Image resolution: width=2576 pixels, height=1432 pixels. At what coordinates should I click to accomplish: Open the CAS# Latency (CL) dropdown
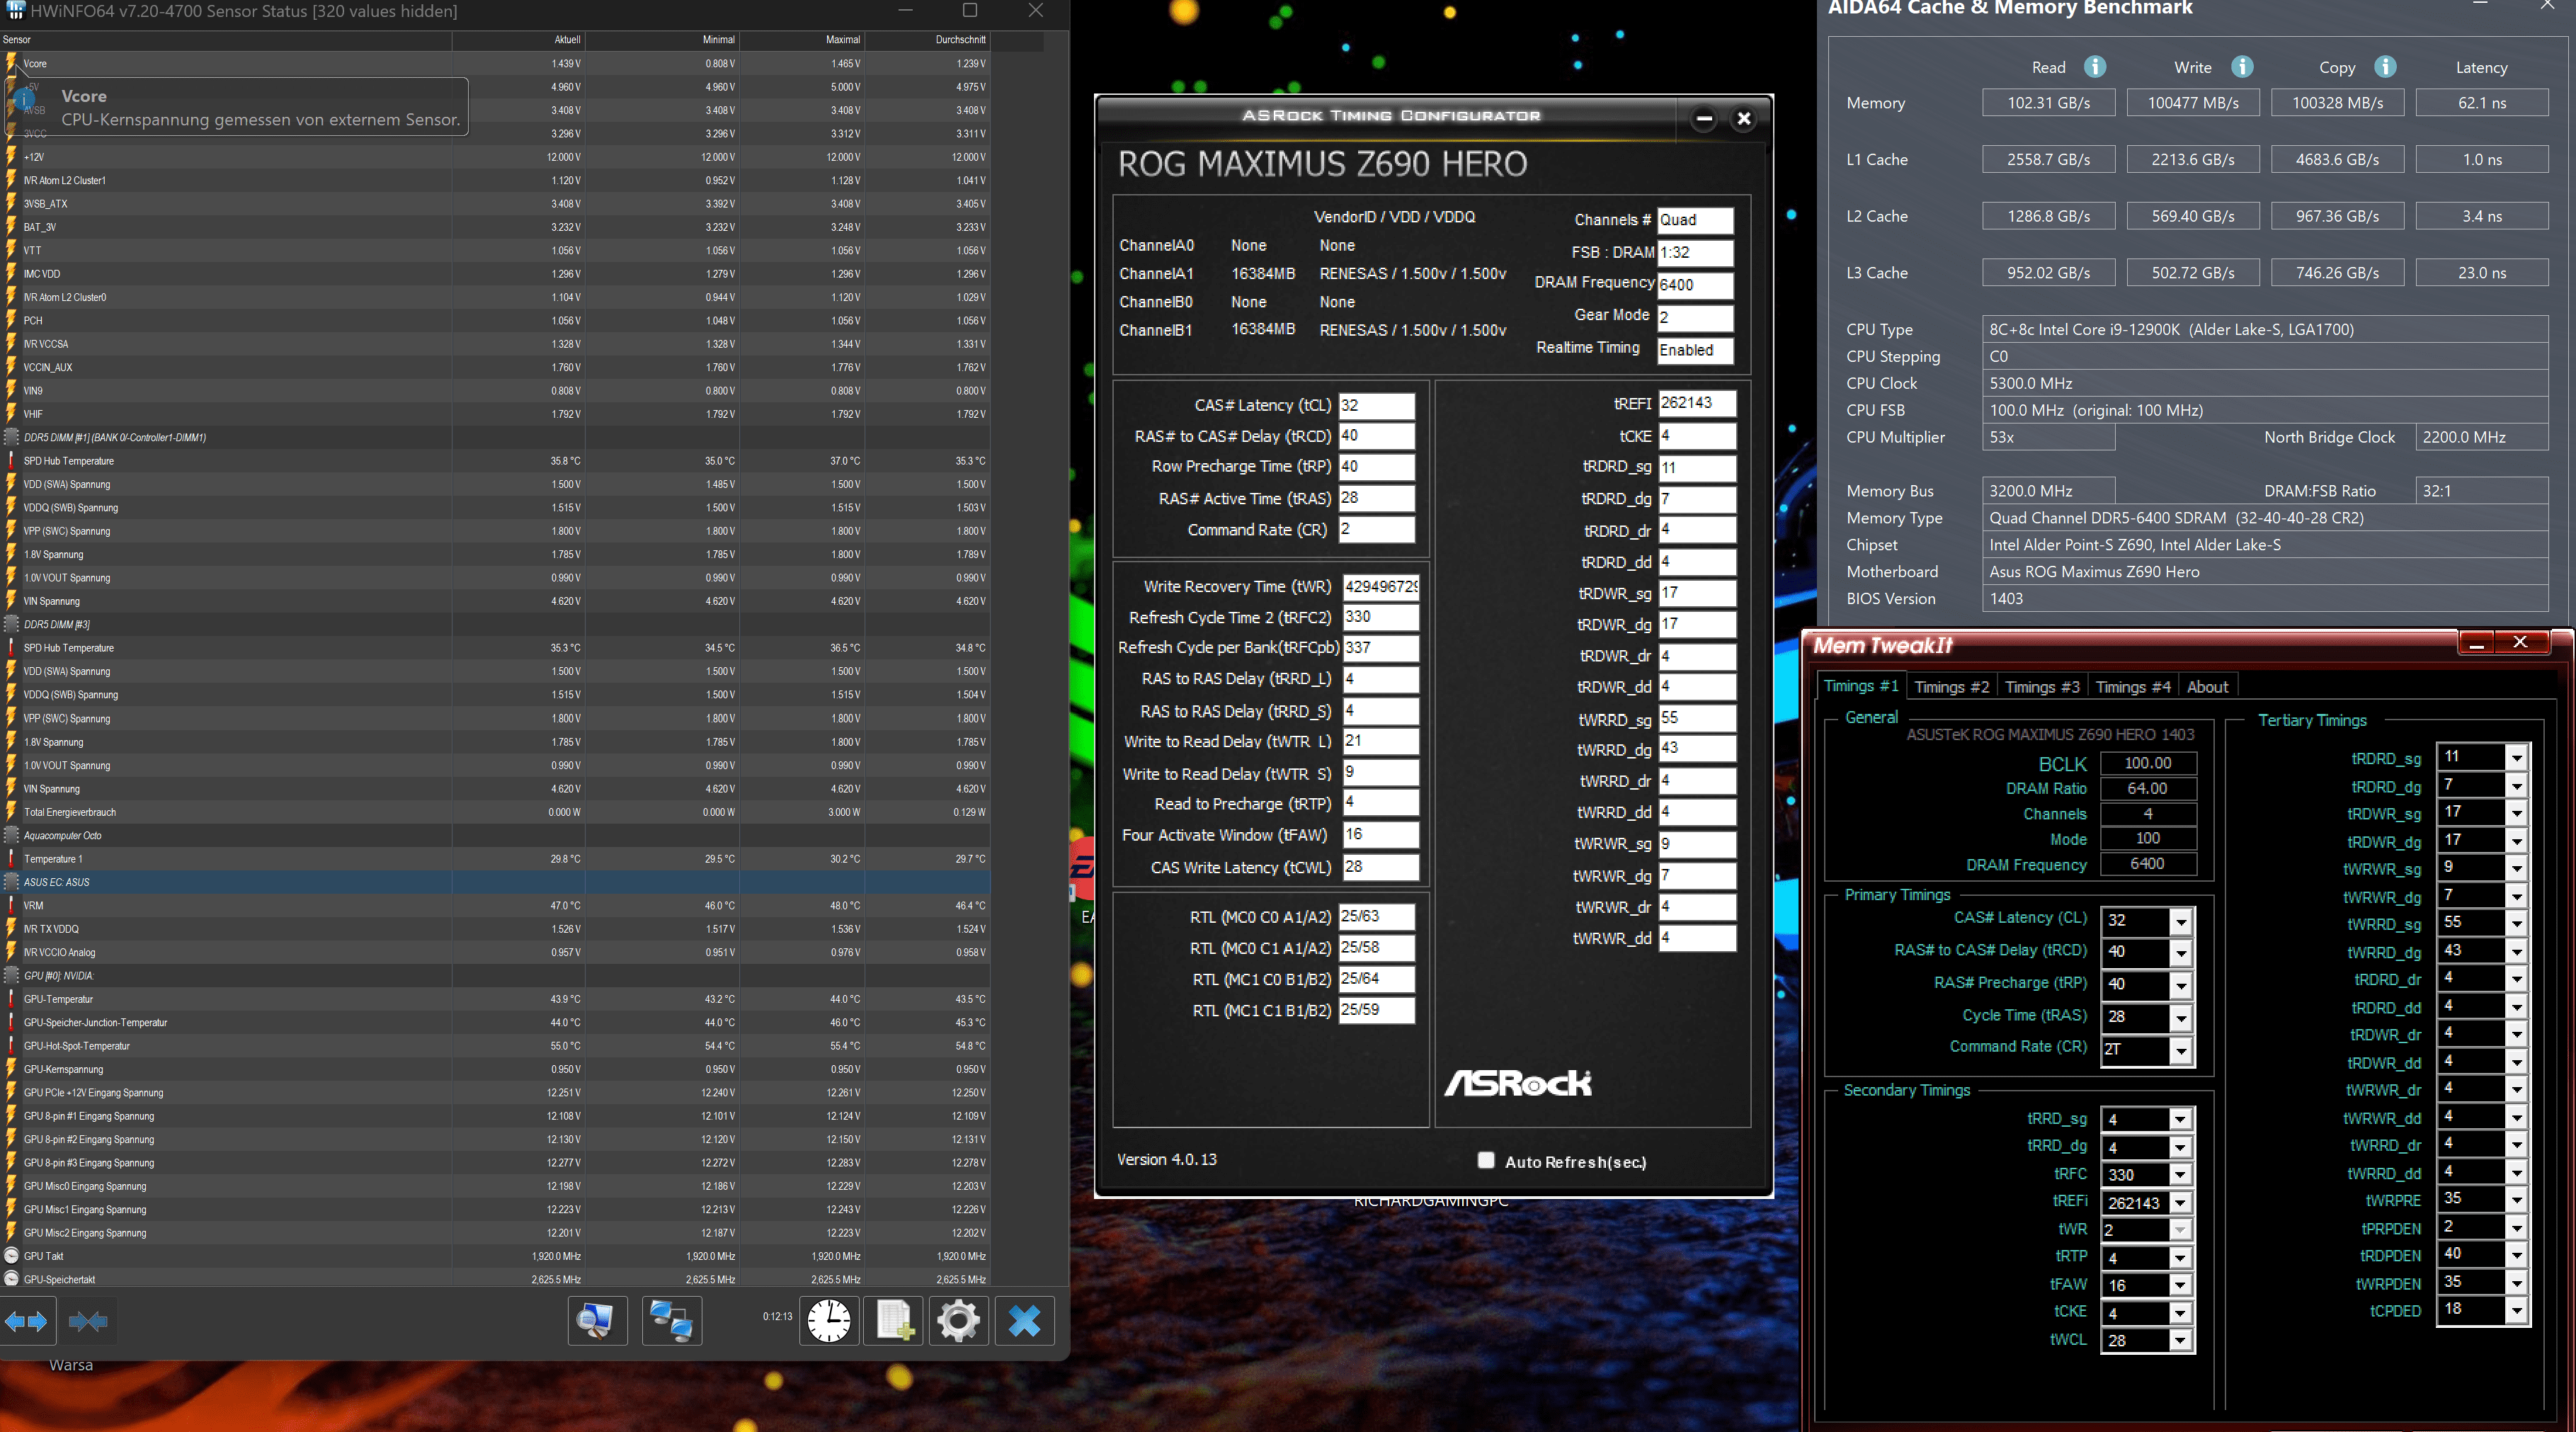point(2181,921)
